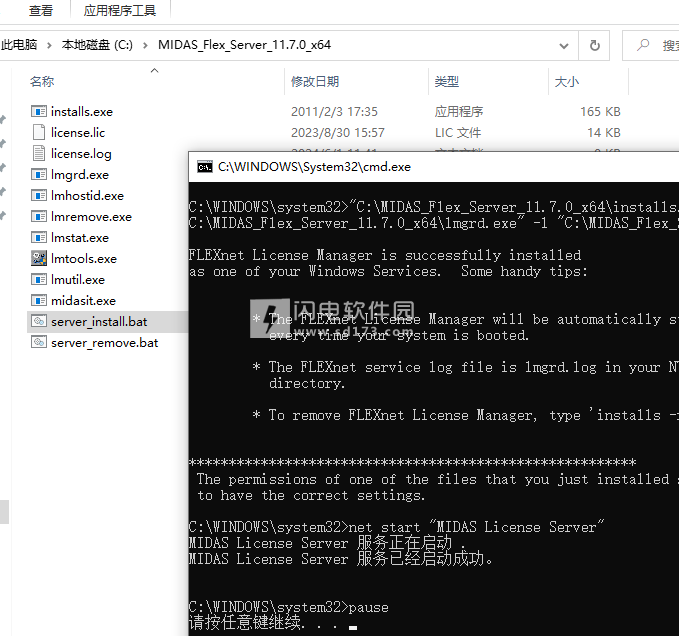679x636 pixels.
Task: Click the installs.exe file icon
Action: pyautogui.click(x=39, y=112)
